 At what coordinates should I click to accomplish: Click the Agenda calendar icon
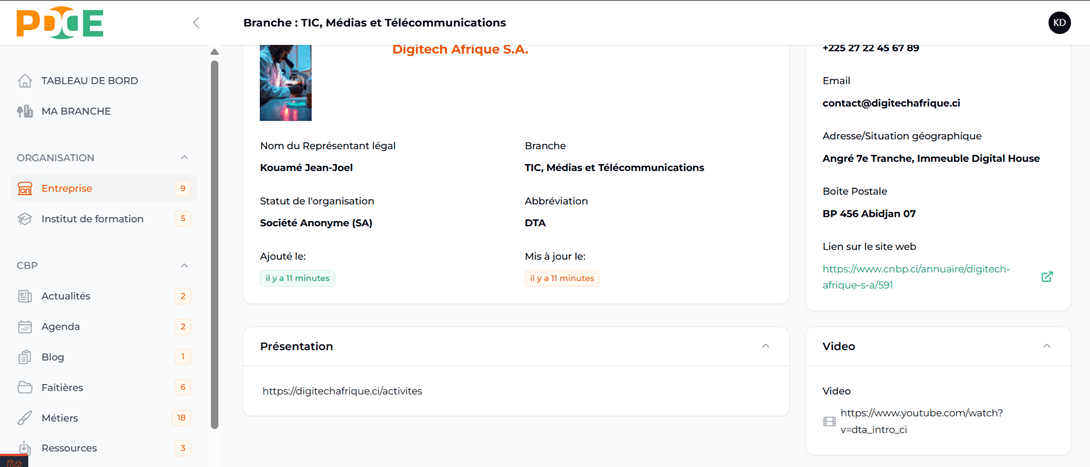tap(25, 327)
